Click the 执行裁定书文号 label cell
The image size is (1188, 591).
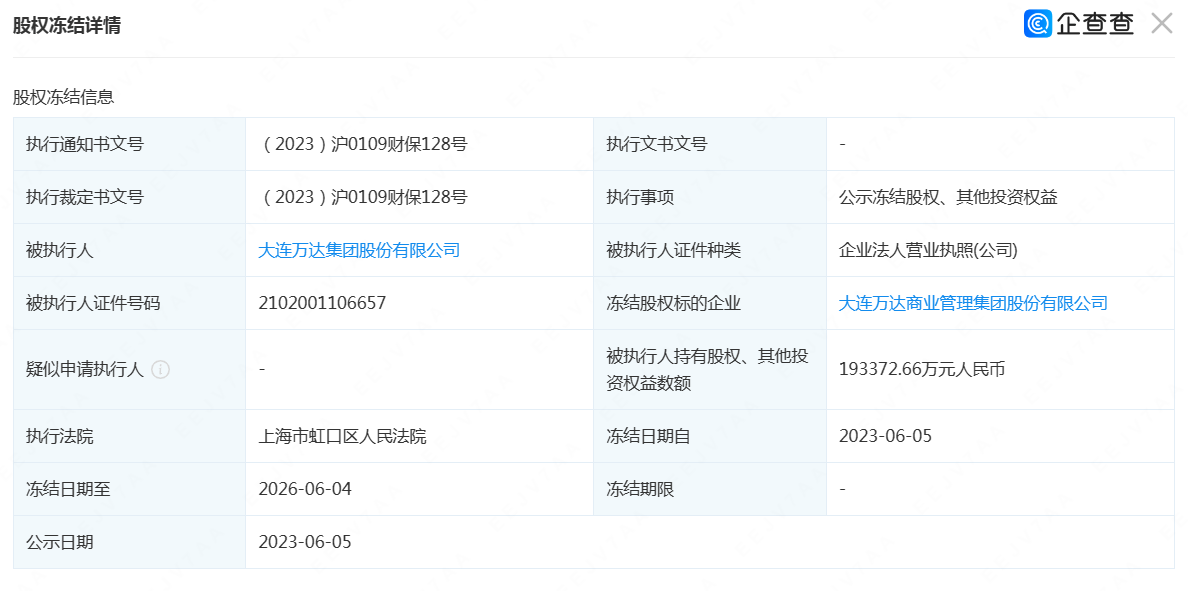tap(130, 197)
